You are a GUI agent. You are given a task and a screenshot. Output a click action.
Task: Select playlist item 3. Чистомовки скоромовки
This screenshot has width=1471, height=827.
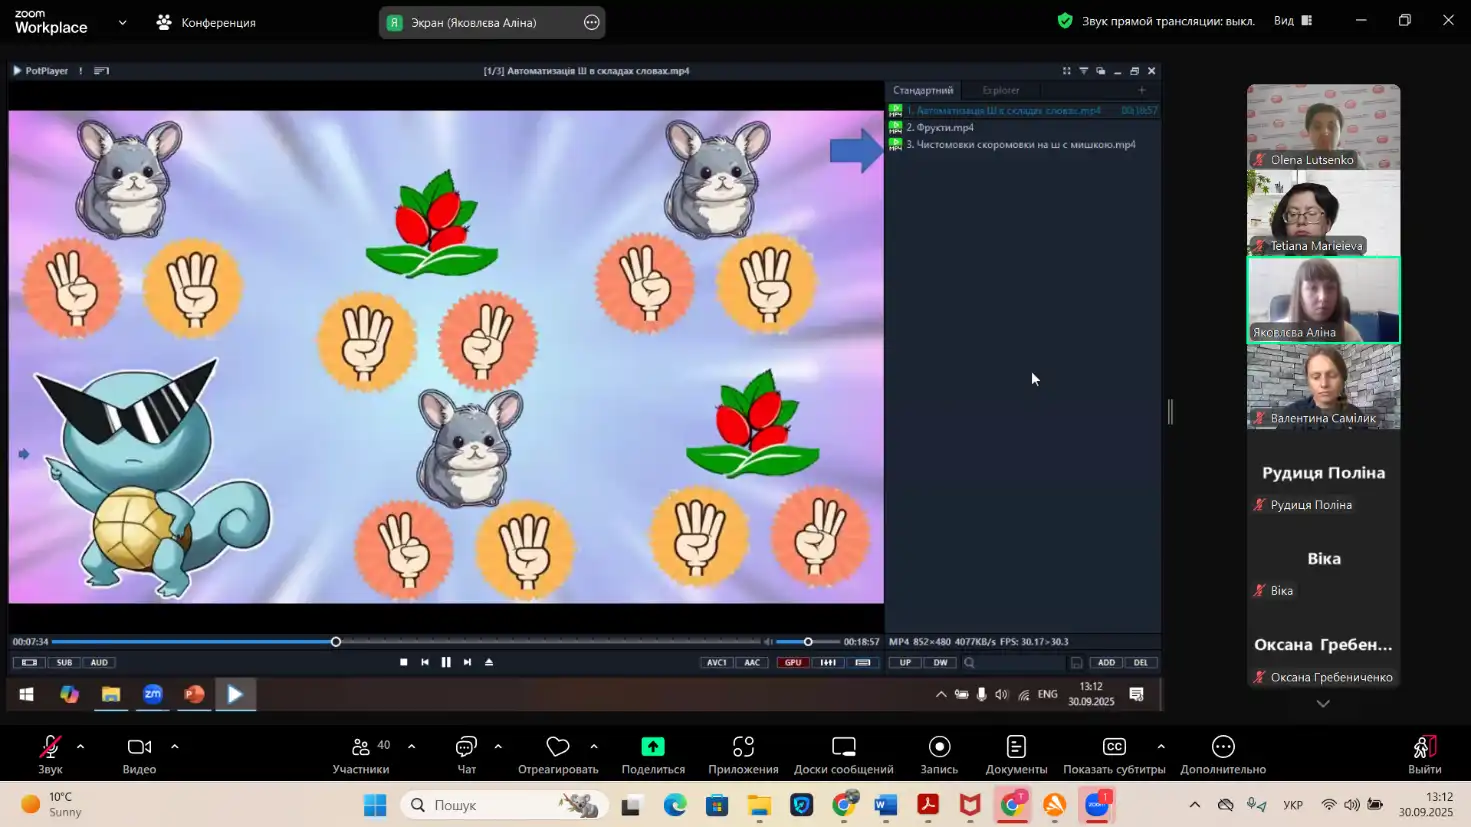(x=1023, y=144)
